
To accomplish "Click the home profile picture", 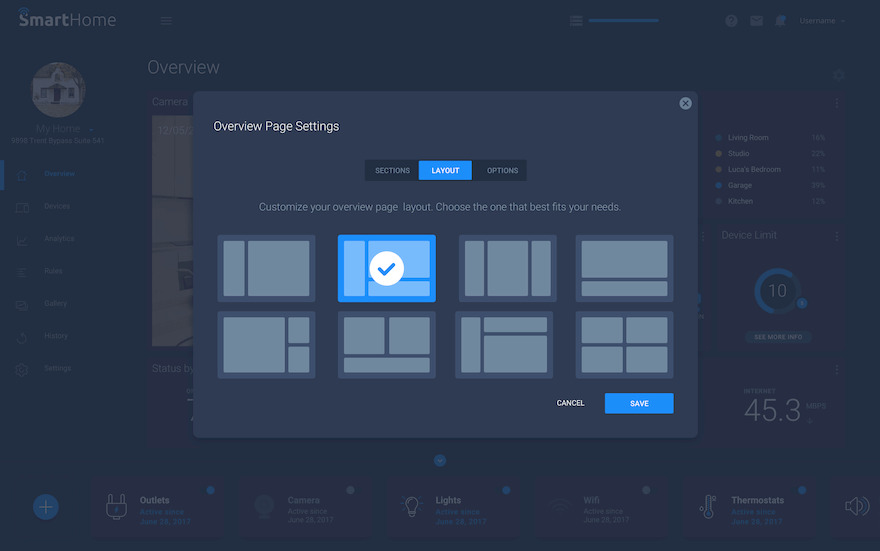I will [58, 90].
